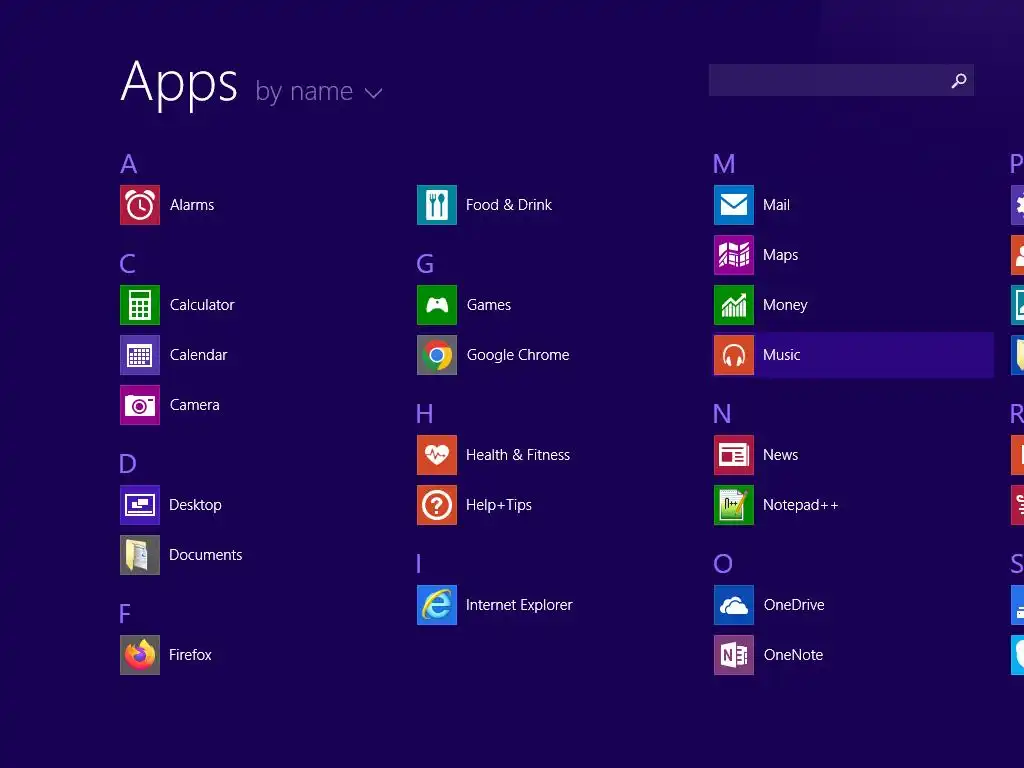Viewport: 1024px width, 768px height.
Task: Open the Food & Drink icon
Action: coord(437,205)
